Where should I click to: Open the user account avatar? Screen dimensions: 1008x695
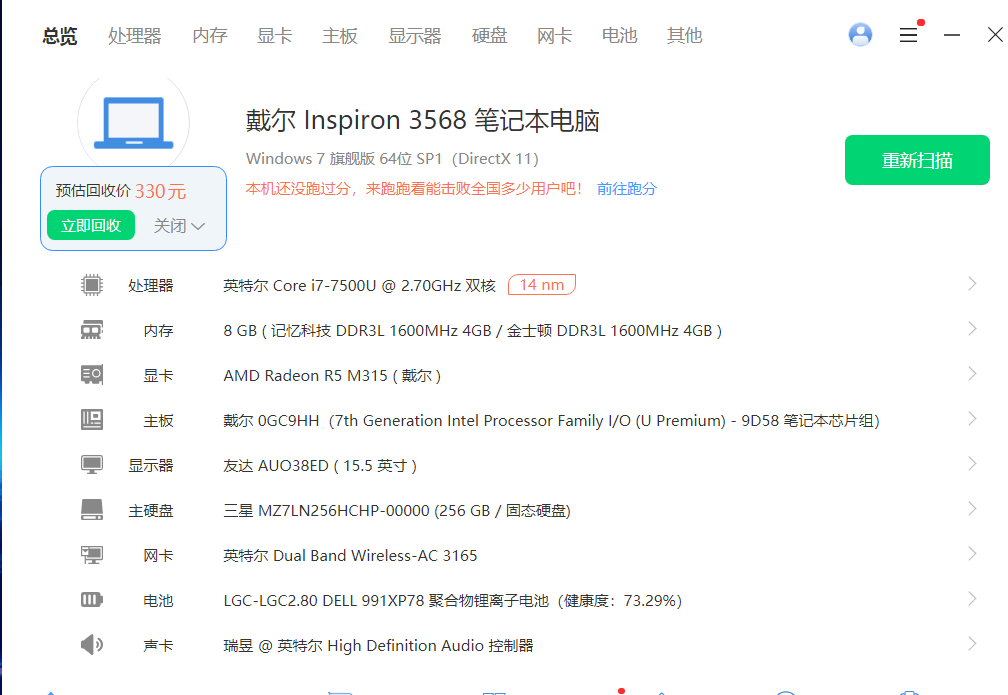coord(860,35)
